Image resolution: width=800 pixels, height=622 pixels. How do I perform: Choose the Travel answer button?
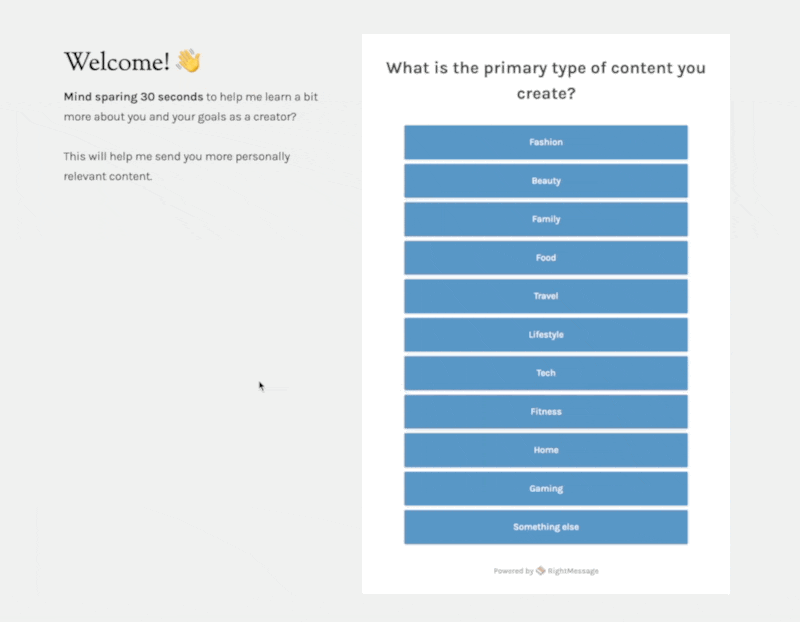pos(545,296)
